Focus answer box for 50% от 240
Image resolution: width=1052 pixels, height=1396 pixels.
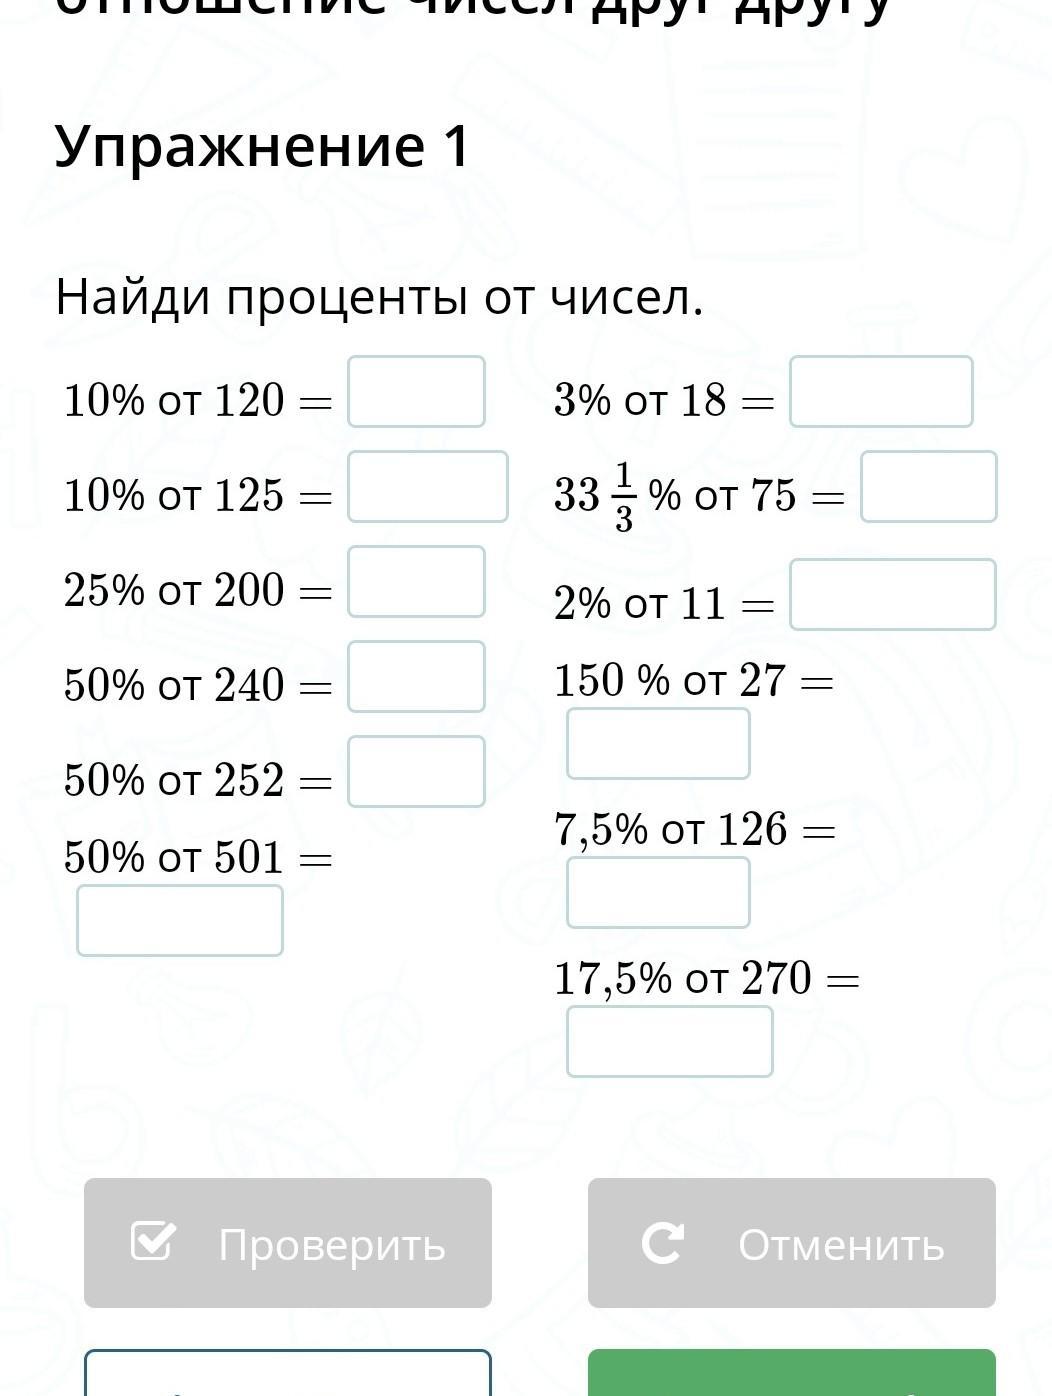tap(416, 677)
